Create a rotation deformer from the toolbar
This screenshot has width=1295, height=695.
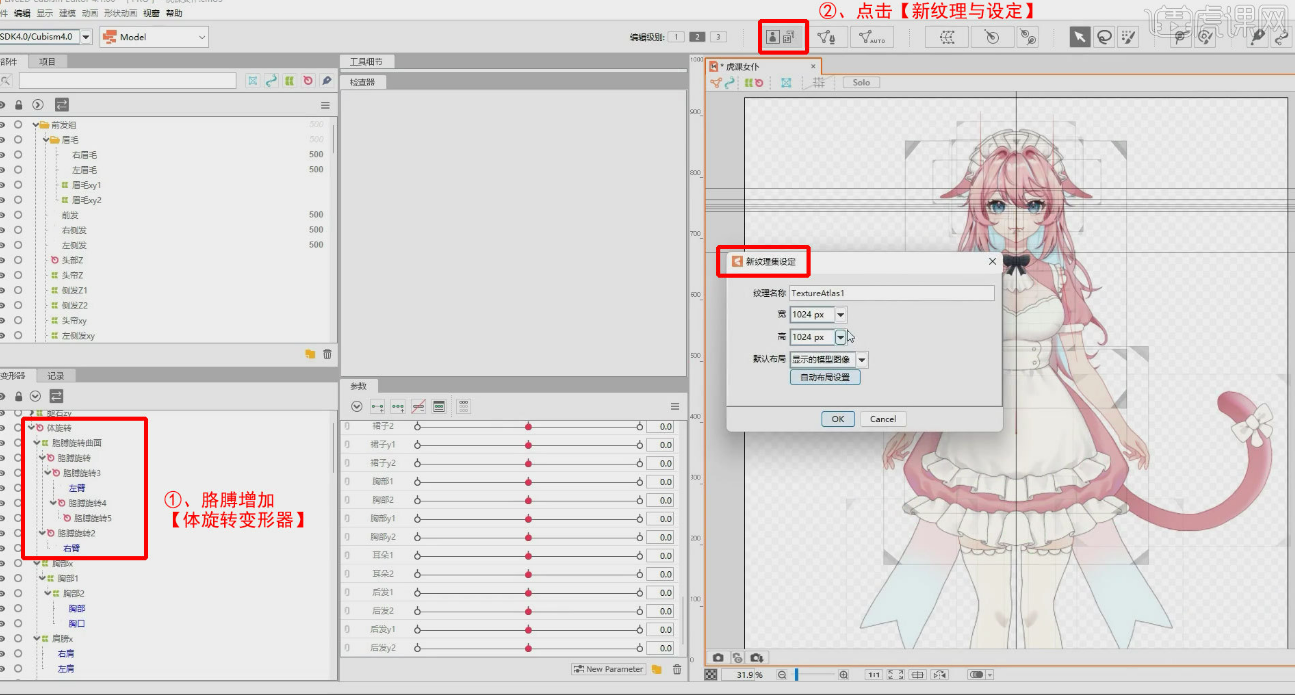991,37
